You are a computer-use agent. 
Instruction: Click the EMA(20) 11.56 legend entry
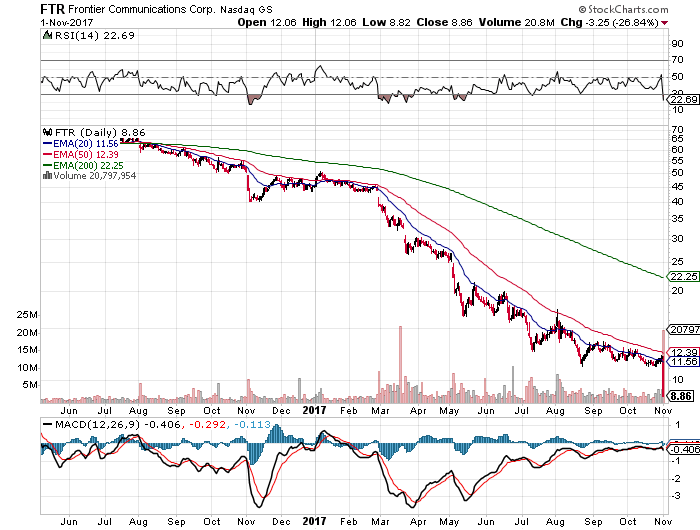pyautogui.click(x=81, y=143)
